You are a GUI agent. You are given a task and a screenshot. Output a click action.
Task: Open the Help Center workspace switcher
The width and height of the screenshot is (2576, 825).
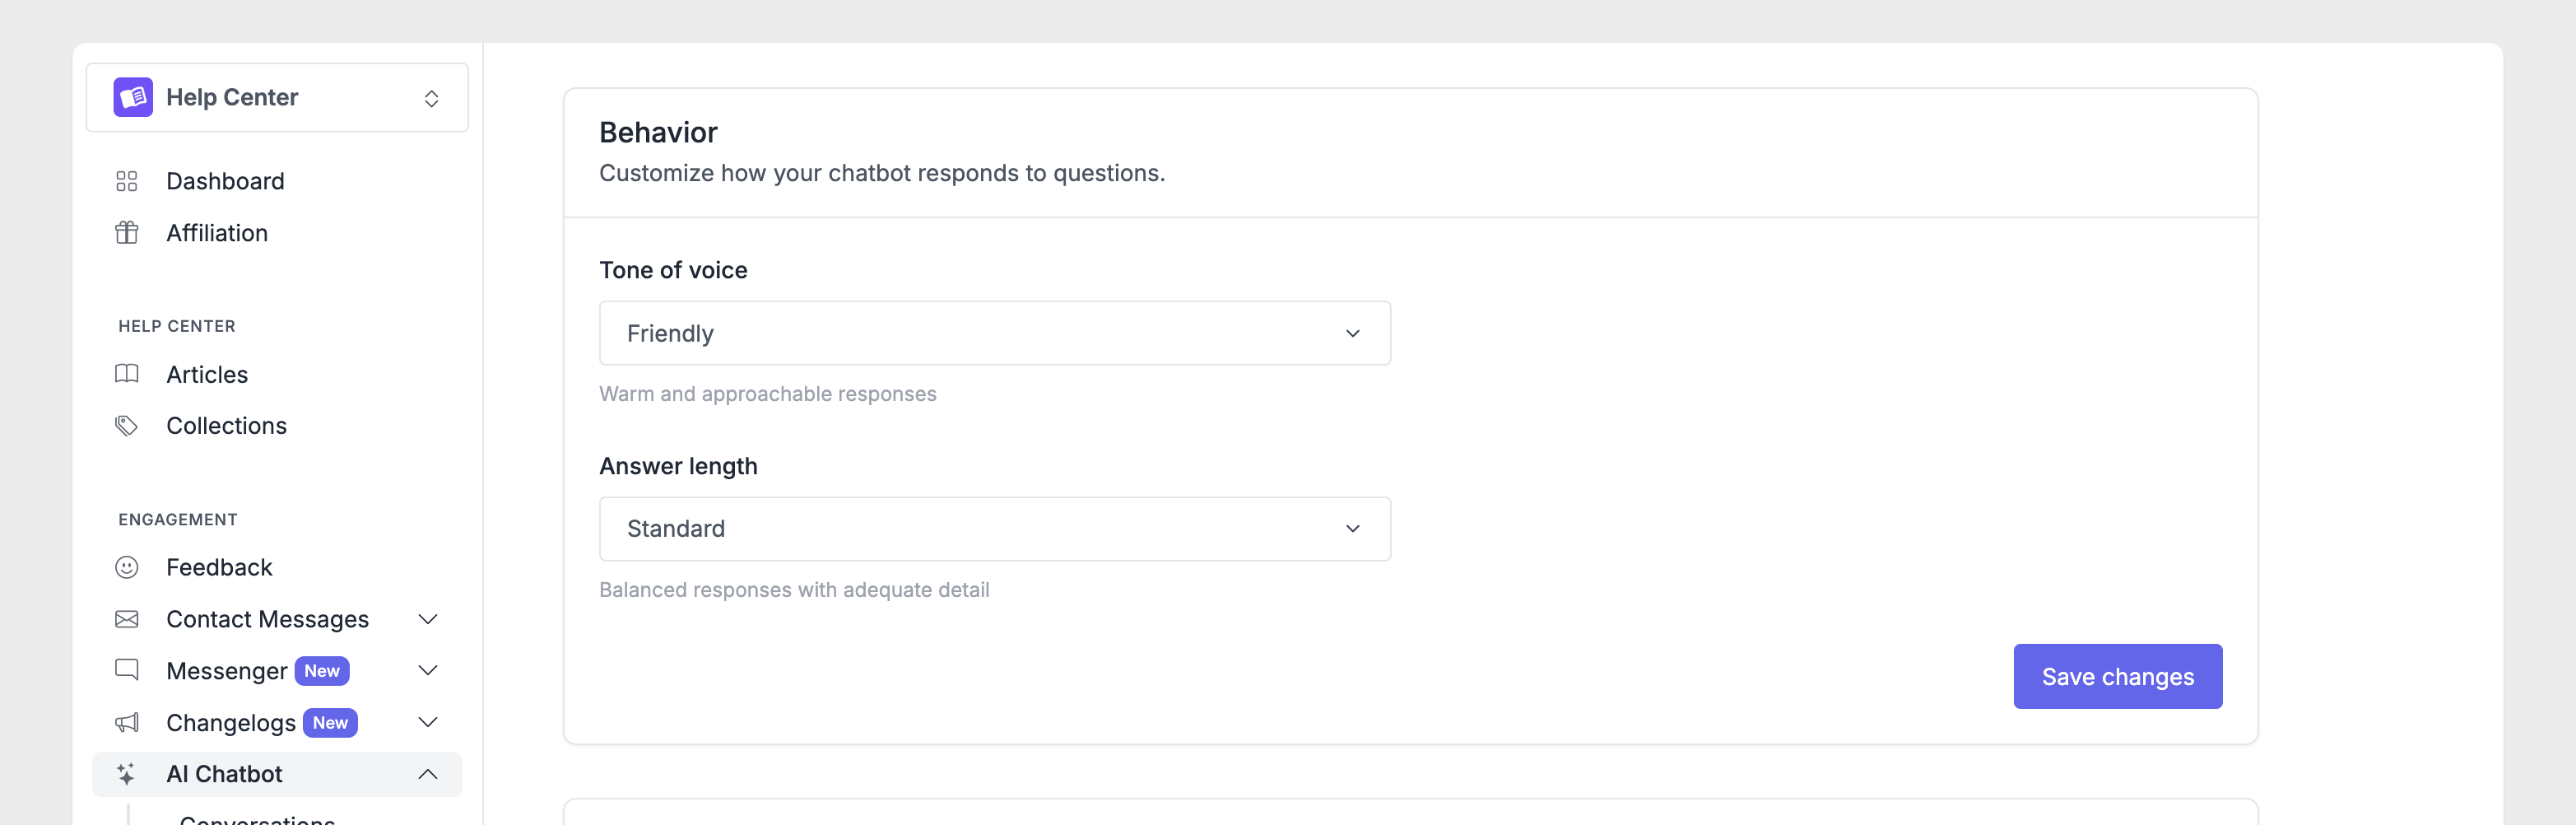click(431, 98)
